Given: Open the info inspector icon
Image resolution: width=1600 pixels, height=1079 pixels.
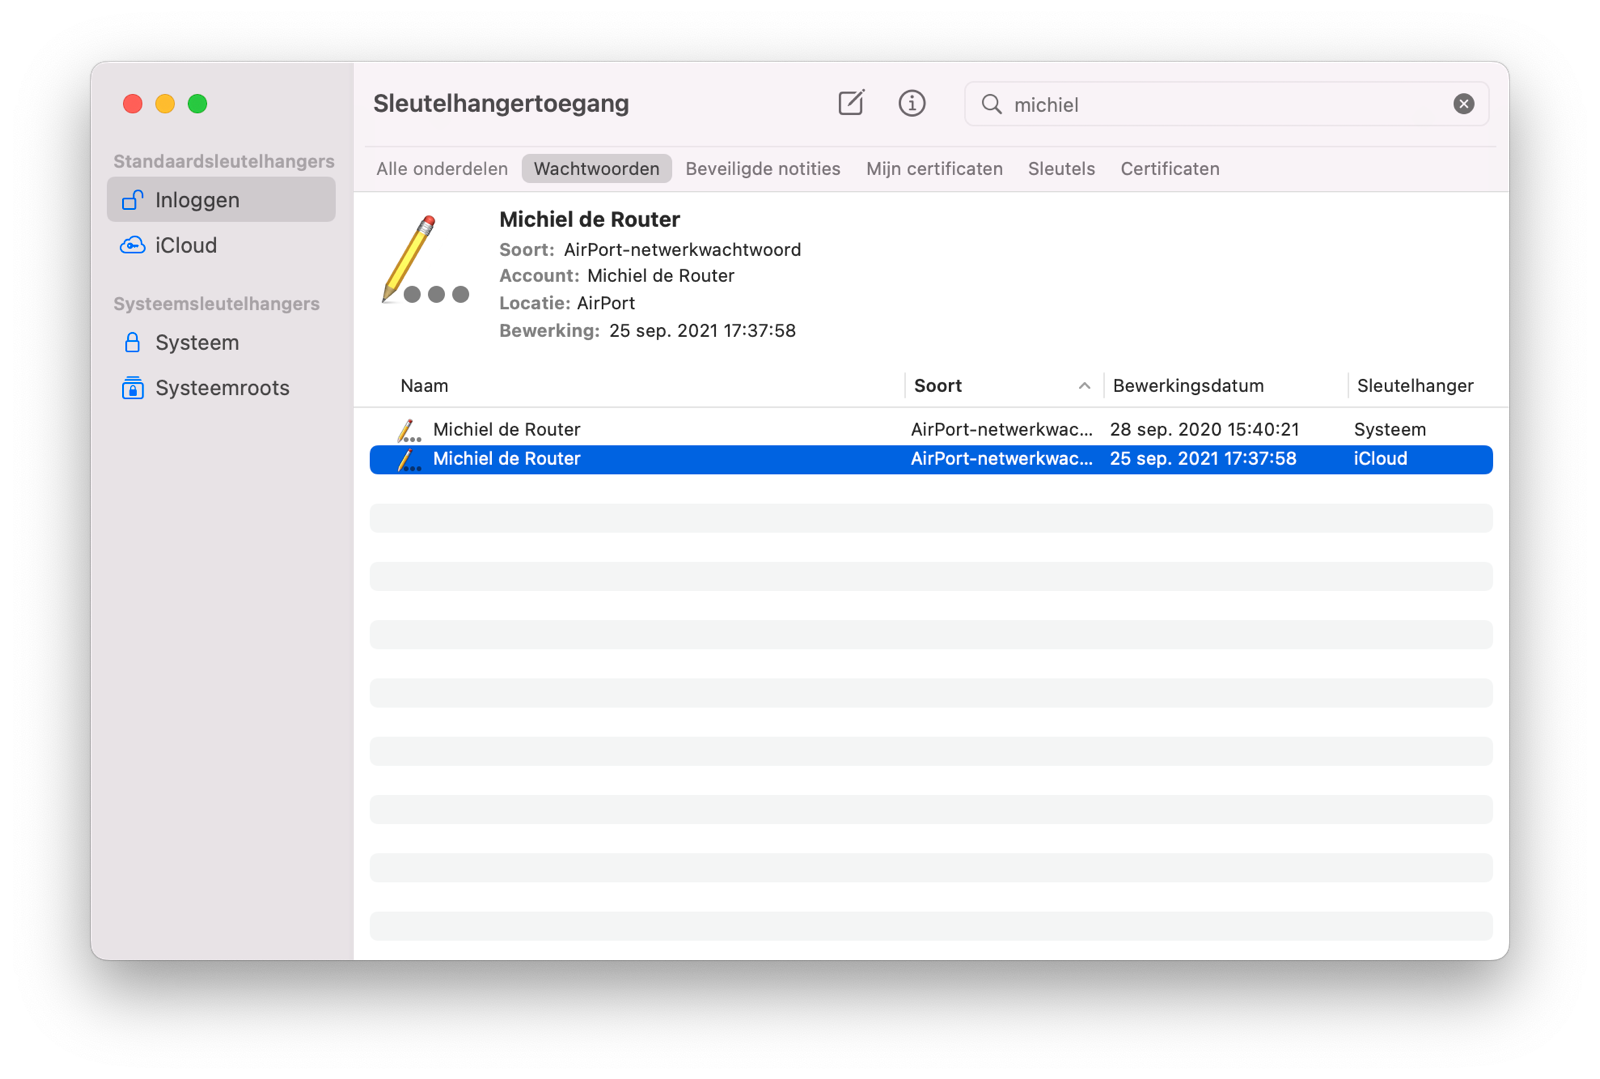Looking at the screenshot, I should point(911,103).
